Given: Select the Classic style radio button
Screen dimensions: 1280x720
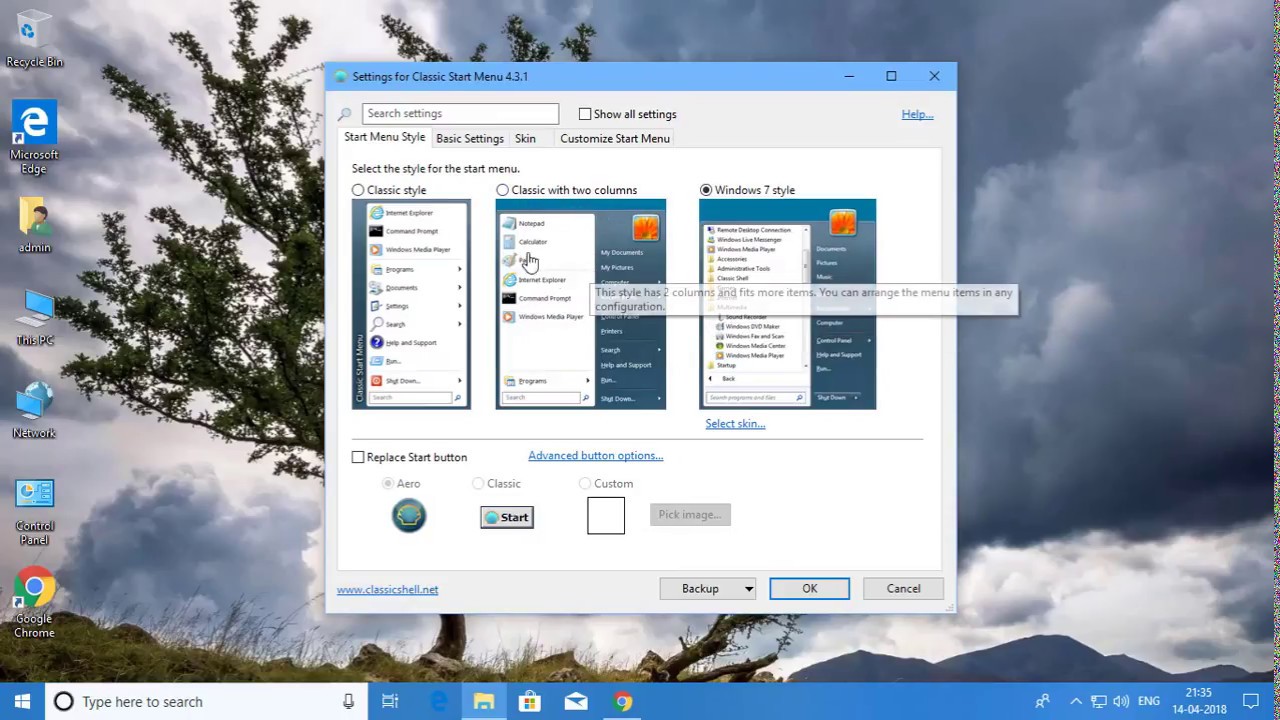Looking at the screenshot, I should coord(358,190).
